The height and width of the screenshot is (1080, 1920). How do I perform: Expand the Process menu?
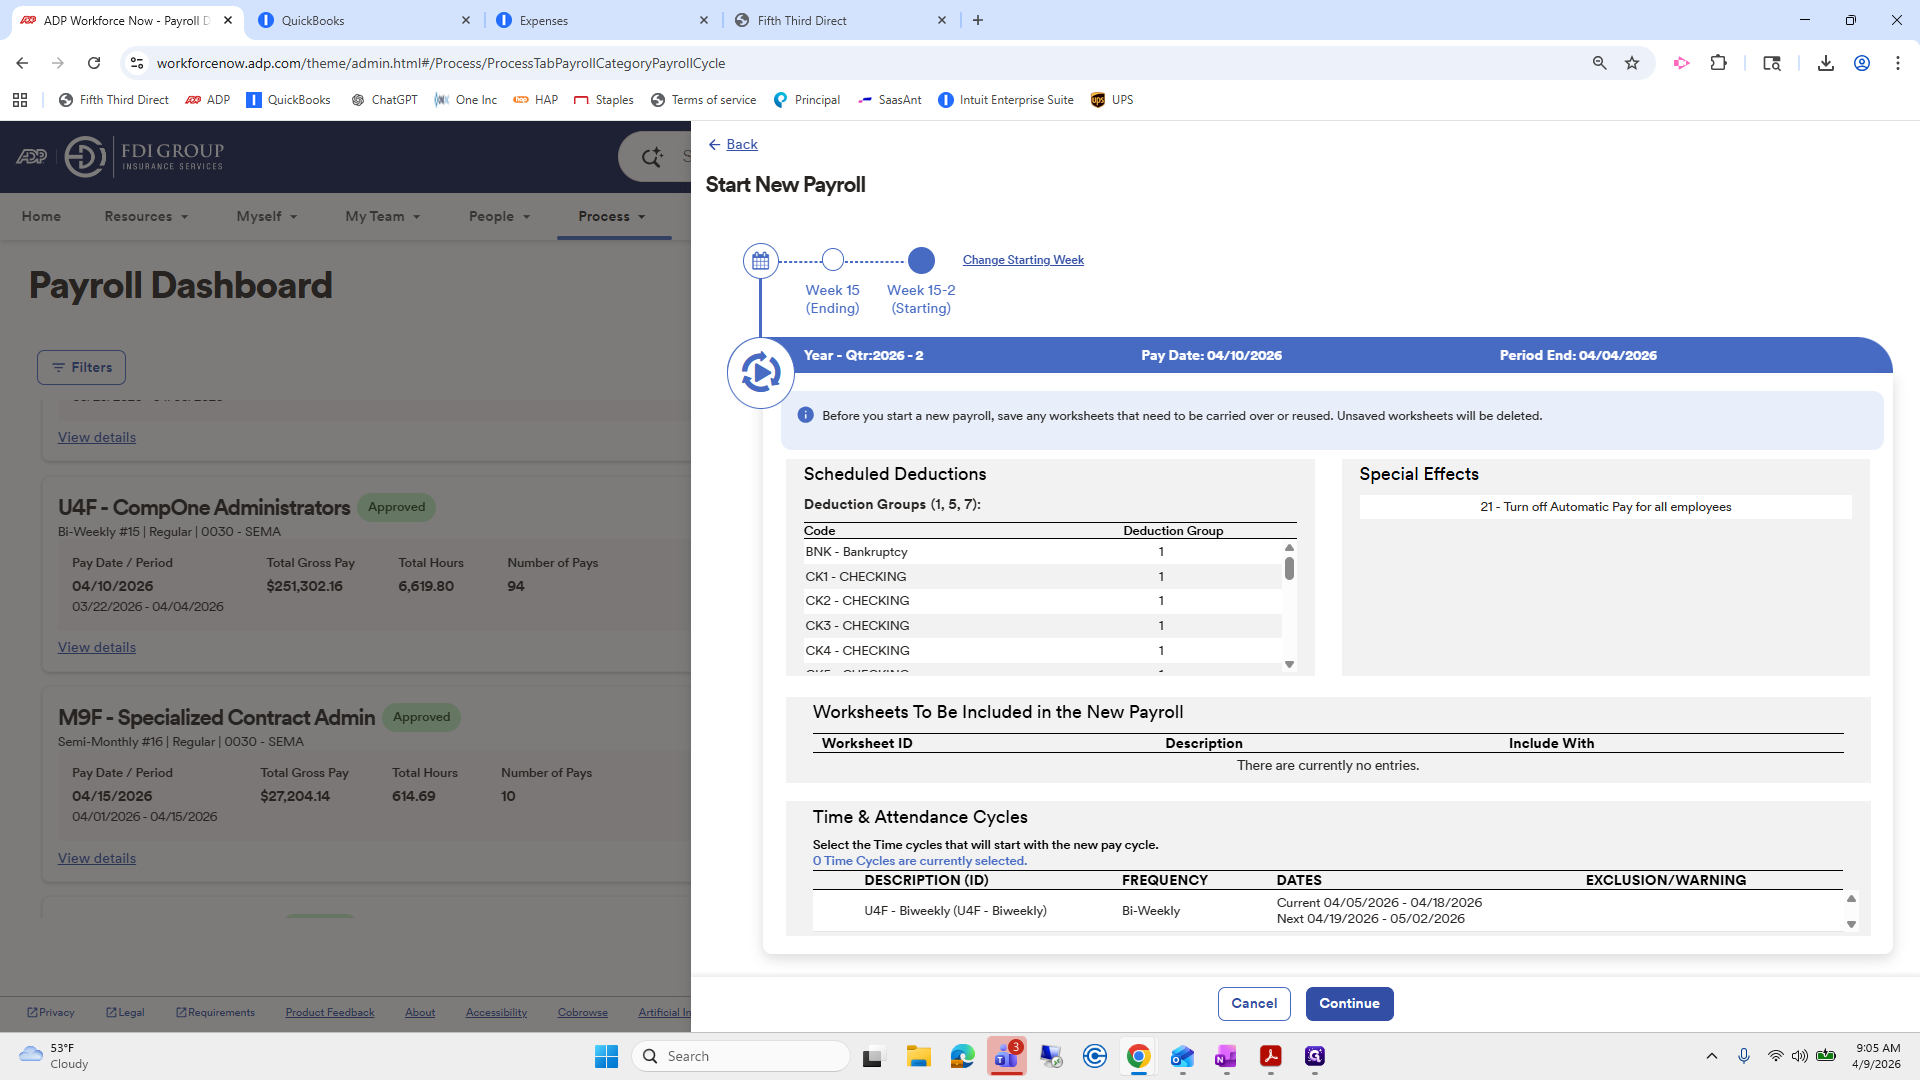[612, 216]
